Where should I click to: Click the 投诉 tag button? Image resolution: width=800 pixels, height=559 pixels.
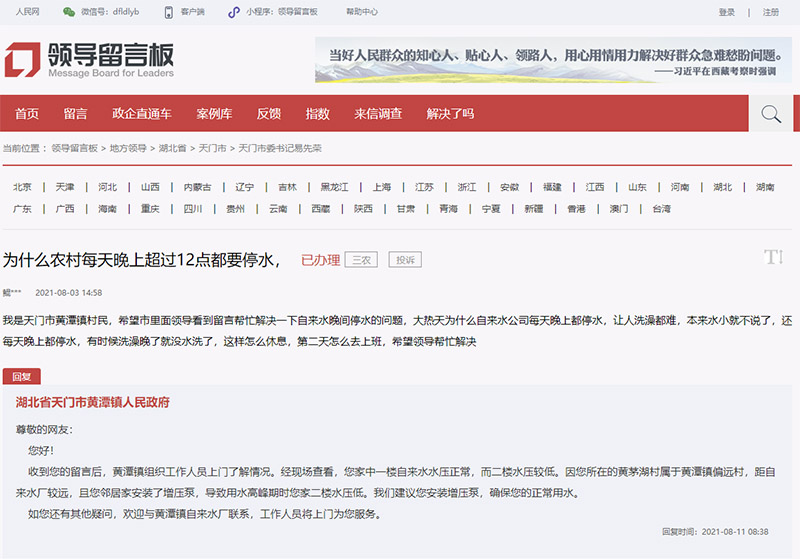tap(405, 260)
